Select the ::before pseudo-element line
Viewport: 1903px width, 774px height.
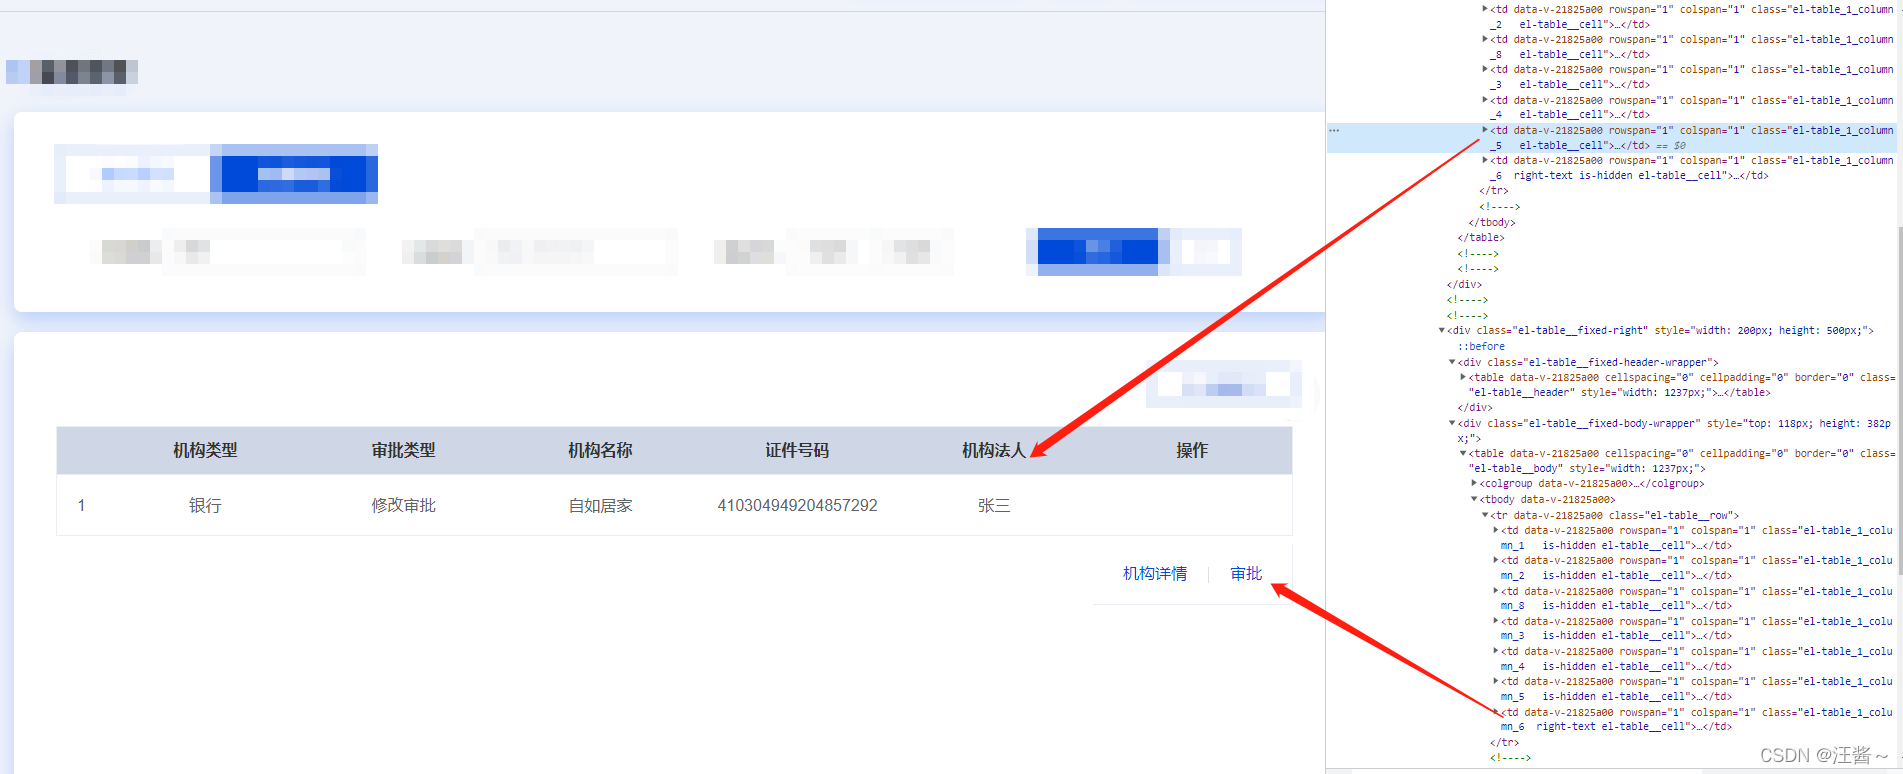[1481, 346]
